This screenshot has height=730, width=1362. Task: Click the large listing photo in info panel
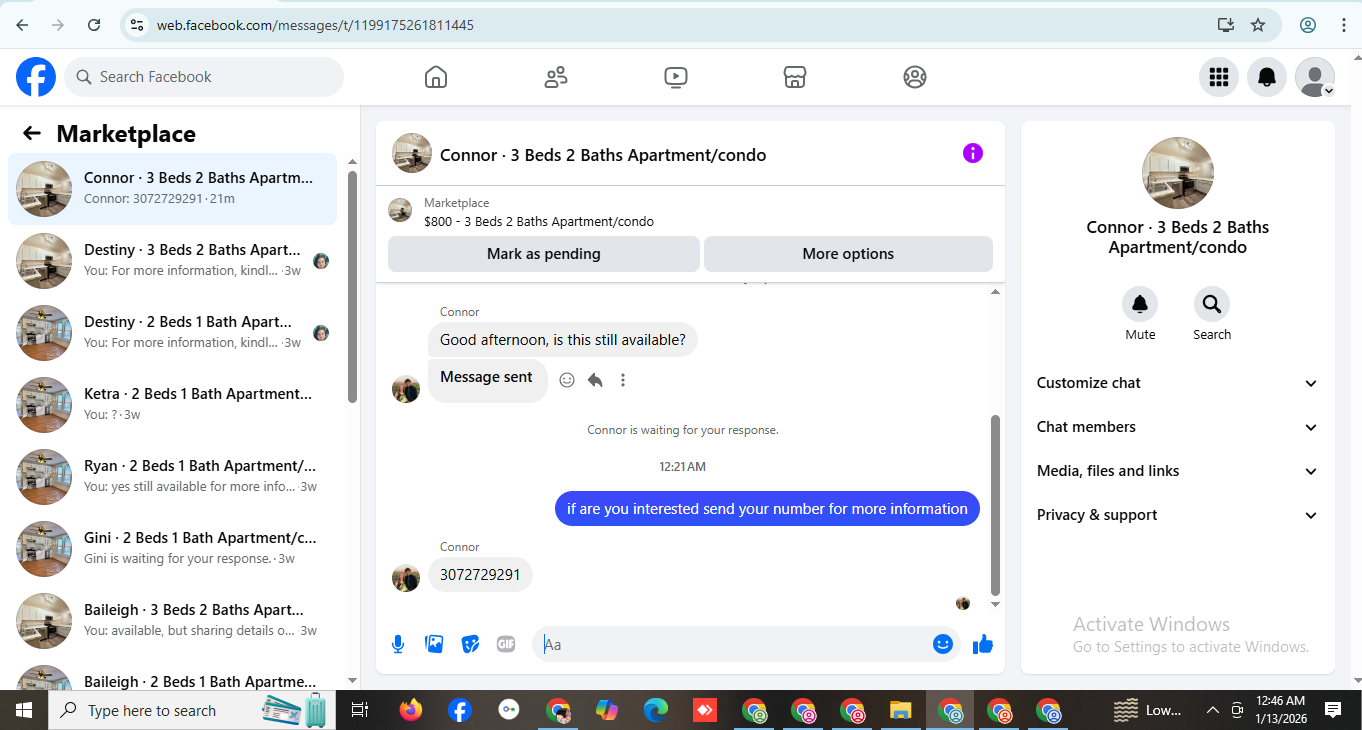[x=1178, y=173]
